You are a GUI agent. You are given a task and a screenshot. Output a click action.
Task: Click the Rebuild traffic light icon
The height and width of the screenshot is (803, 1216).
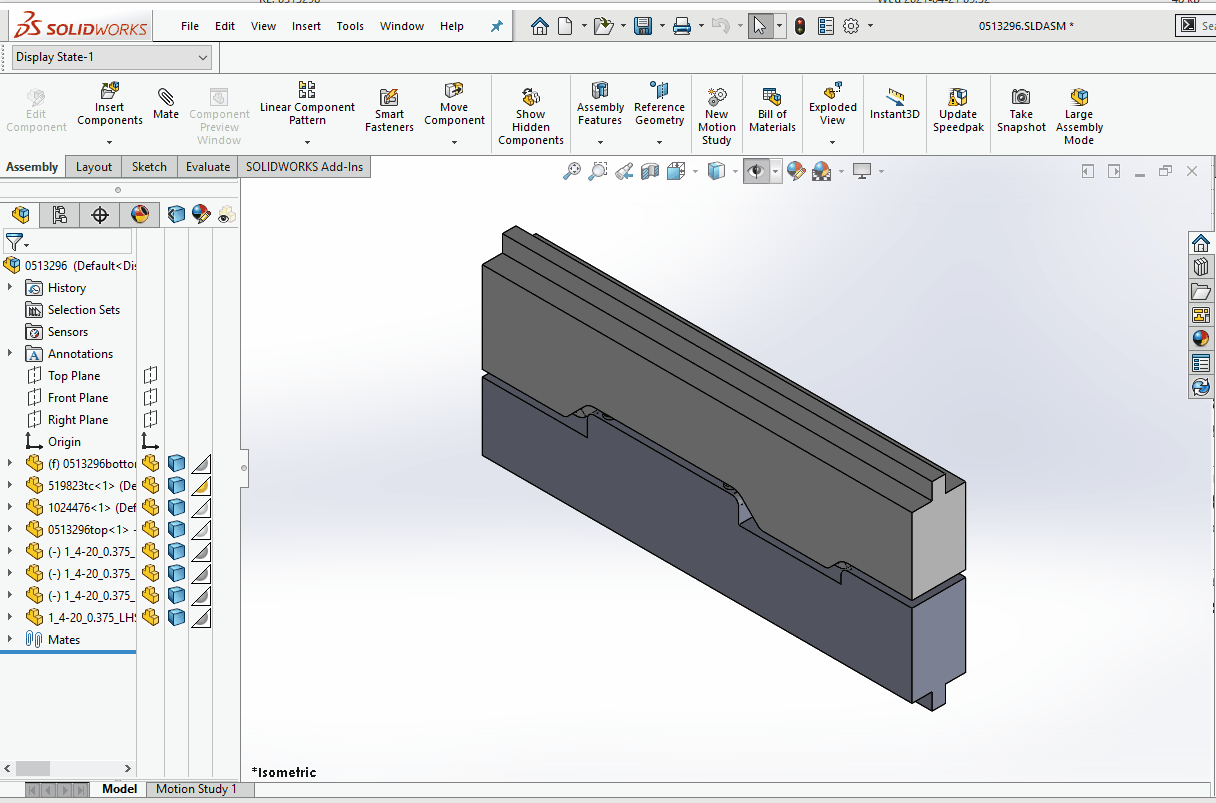click(x=800, y=26)
